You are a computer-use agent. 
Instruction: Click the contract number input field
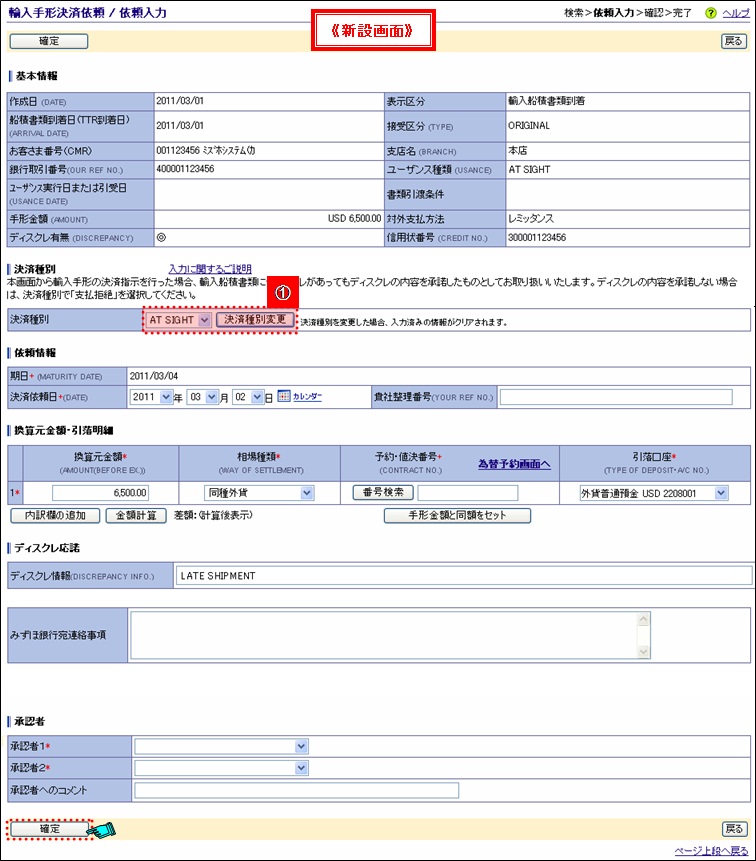coord(468,493)
